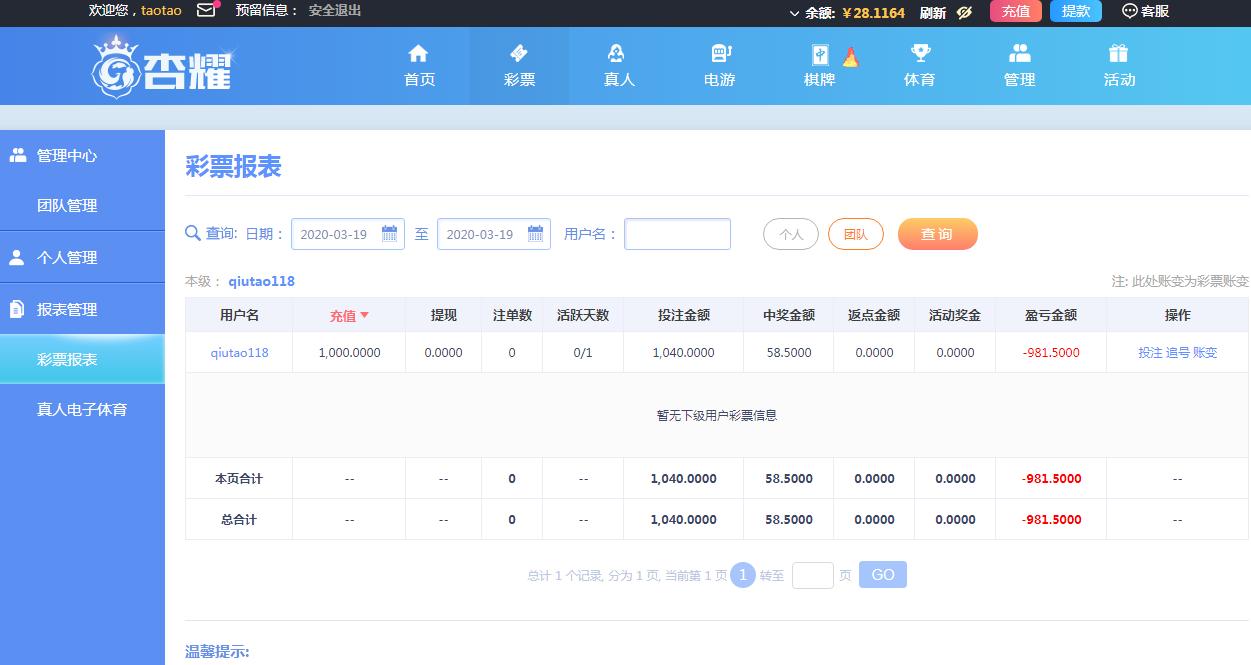Click the 用户名 input field
Viewport: 1251px width, 665px height.
(x=677, y=234)
